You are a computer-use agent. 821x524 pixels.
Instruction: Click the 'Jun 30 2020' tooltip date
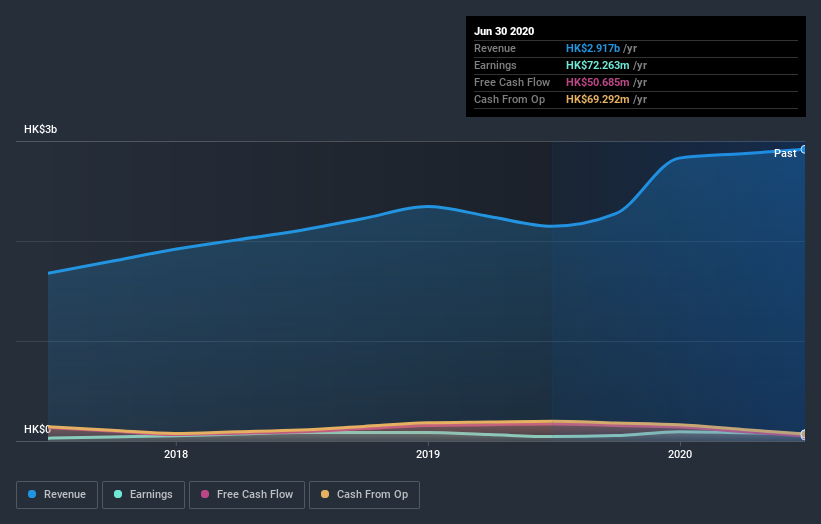504,31
